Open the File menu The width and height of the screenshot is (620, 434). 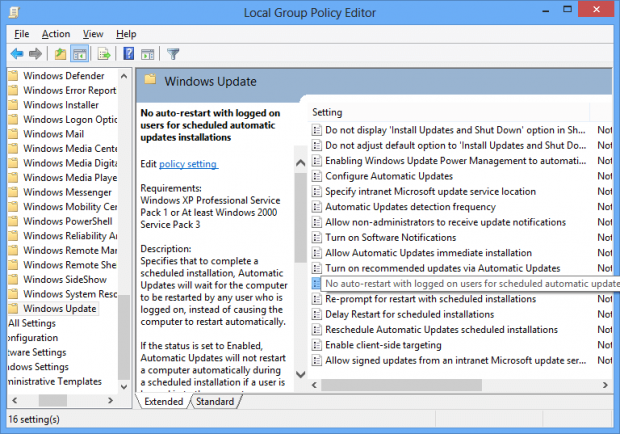pos(22,34)
